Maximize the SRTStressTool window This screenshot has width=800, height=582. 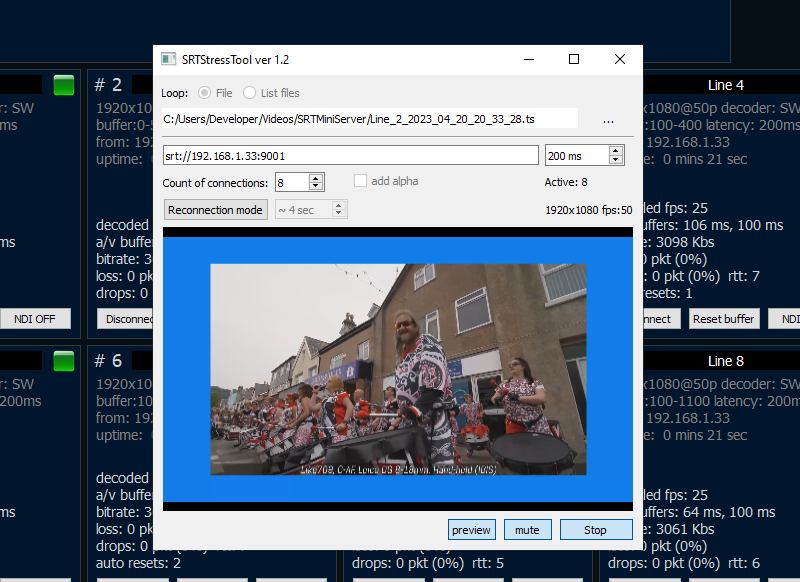click(574, 59)
